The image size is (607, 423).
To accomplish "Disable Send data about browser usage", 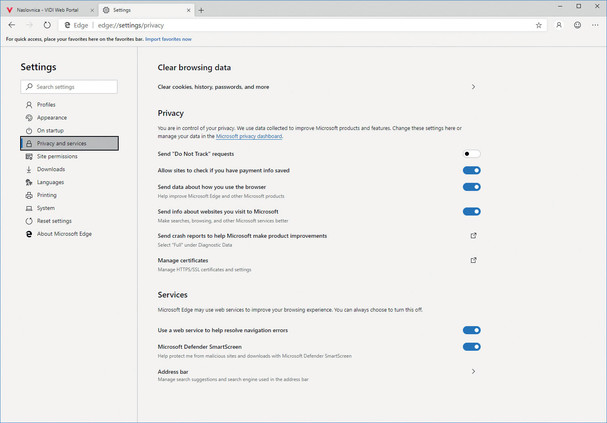I will pos(472,187).
